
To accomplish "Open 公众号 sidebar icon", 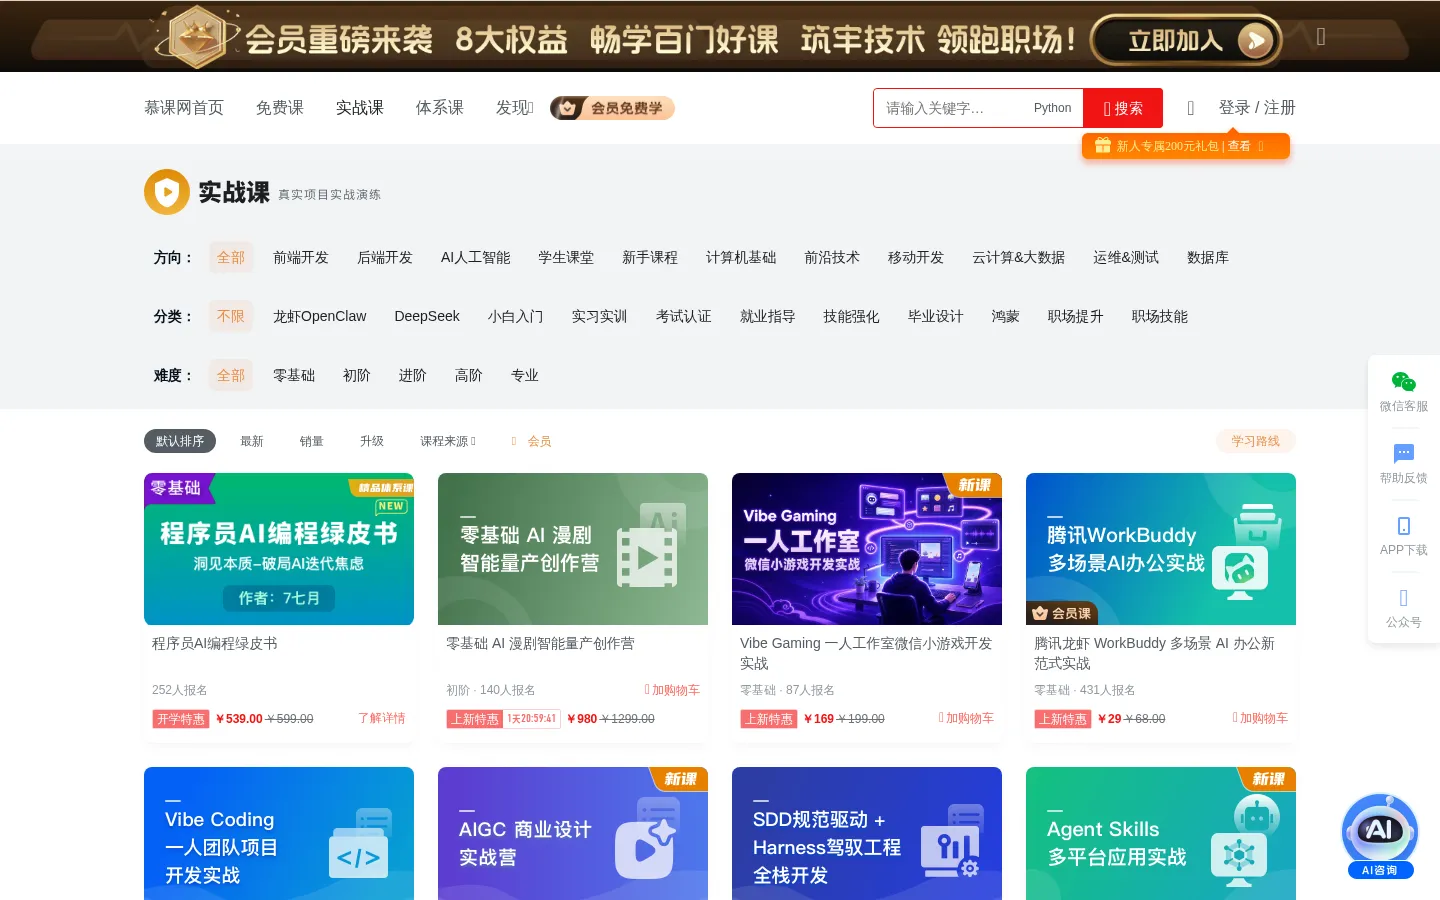I will pyautogui.click(x=1404, y=598).
